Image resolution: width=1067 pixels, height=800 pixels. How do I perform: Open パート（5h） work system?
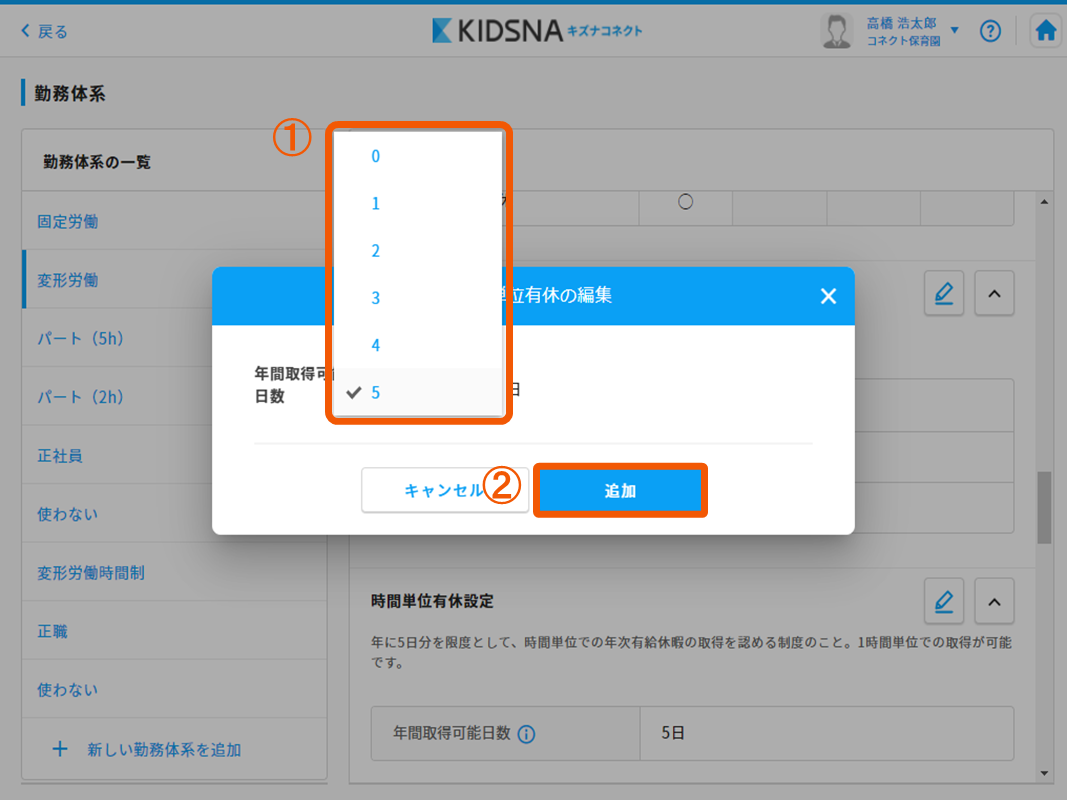tap(80, 338)
